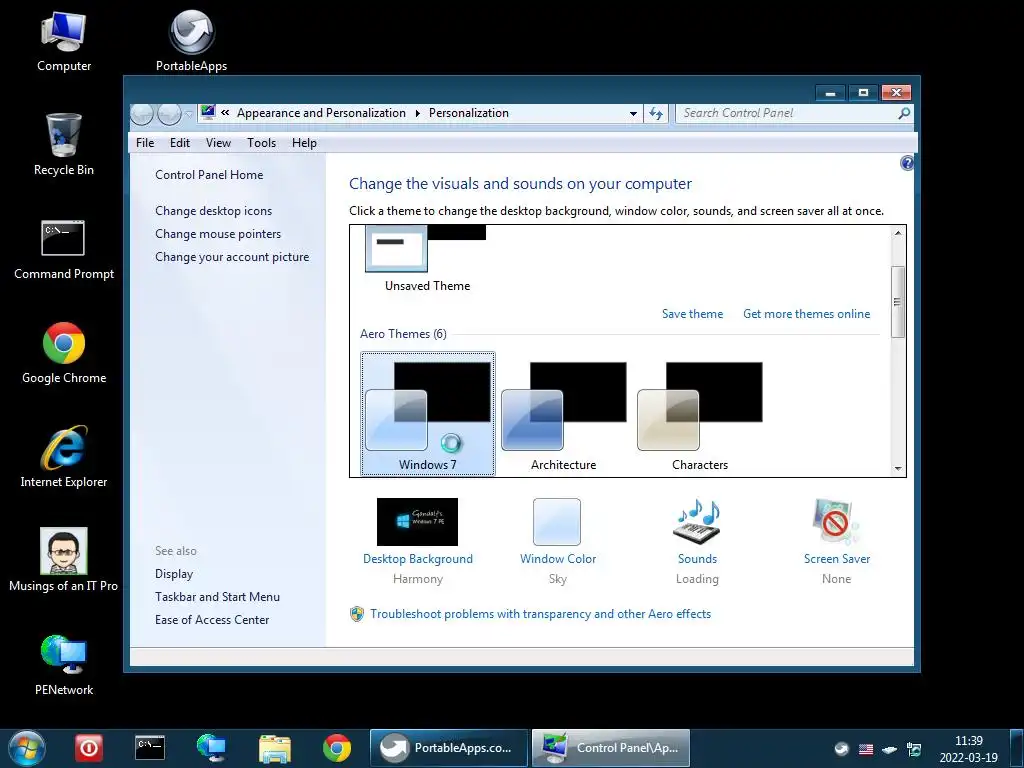Refresh the Control Panel address bar
1024x768 pixels.
[x=656, y=114]
